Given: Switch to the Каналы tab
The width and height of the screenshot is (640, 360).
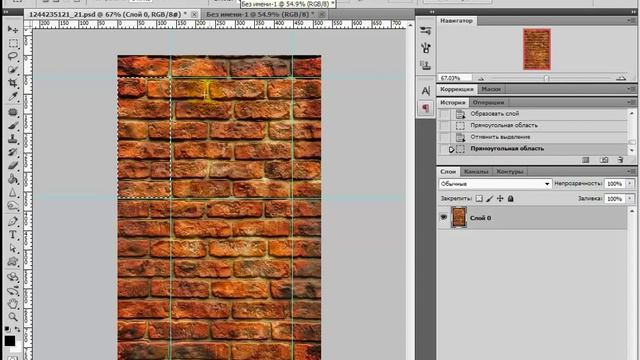Looking at the screenshot, I should [476, 172].
